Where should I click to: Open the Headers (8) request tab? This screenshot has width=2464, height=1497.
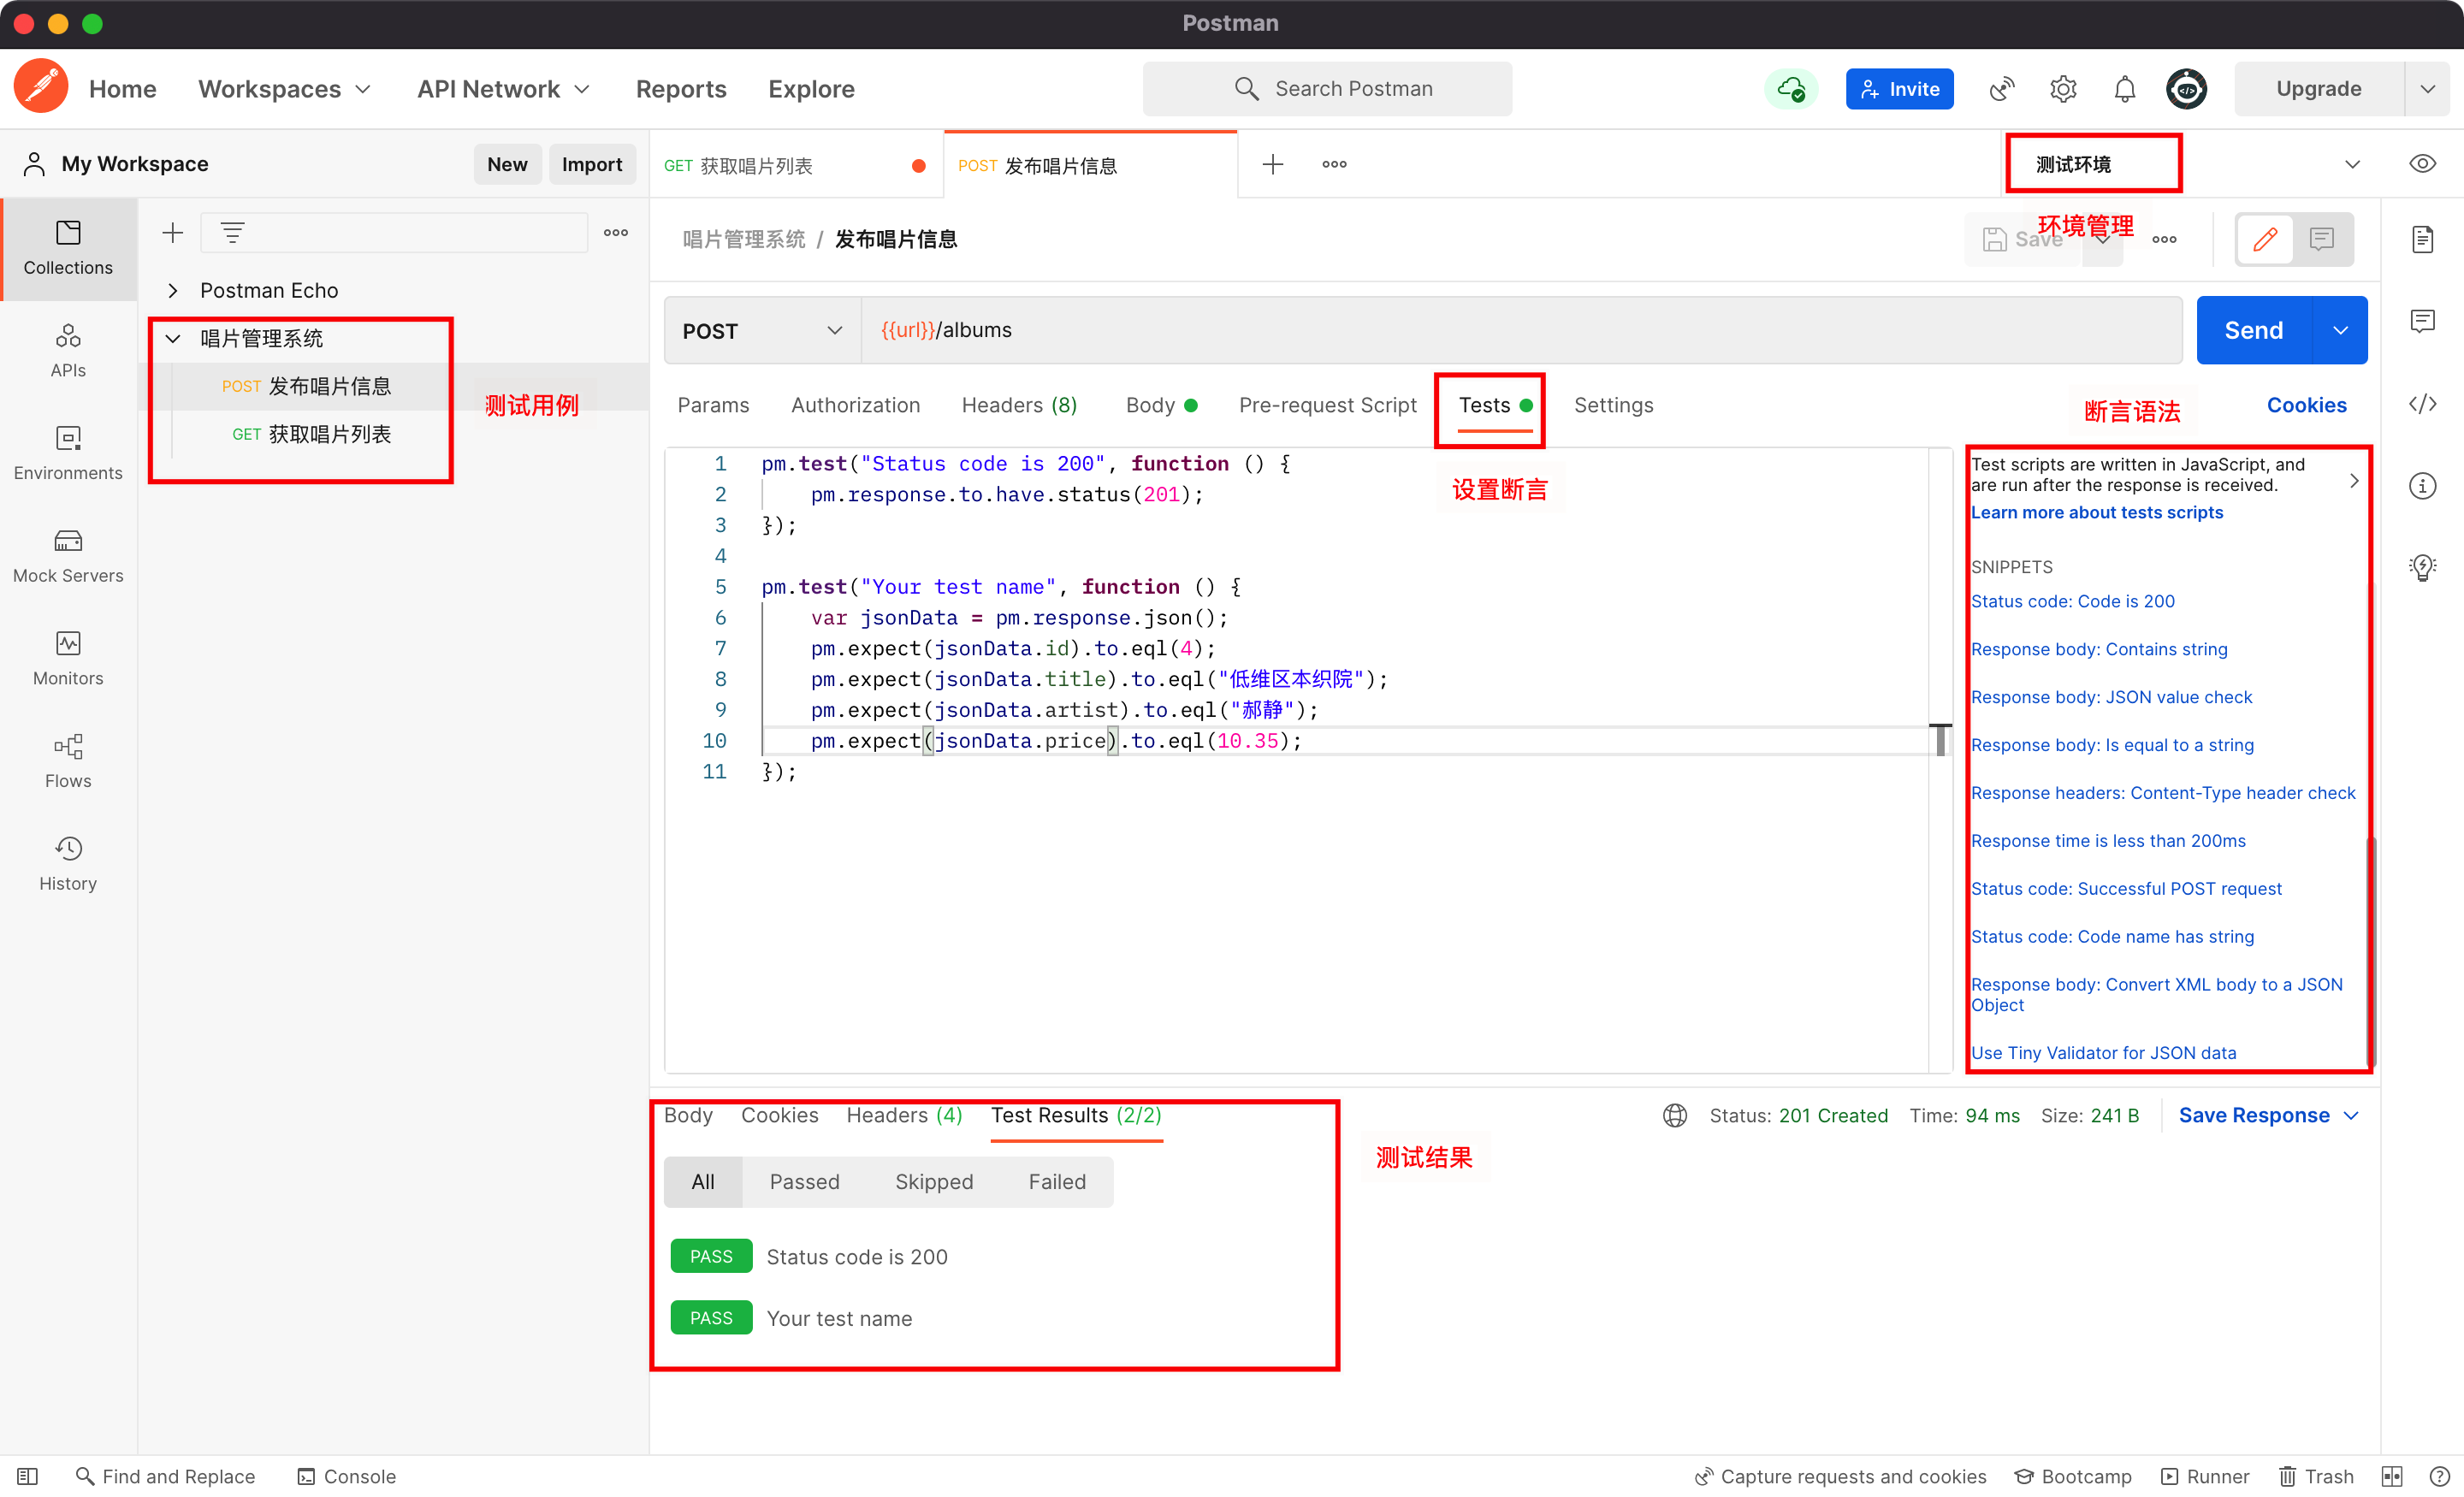pos(1018,405)
